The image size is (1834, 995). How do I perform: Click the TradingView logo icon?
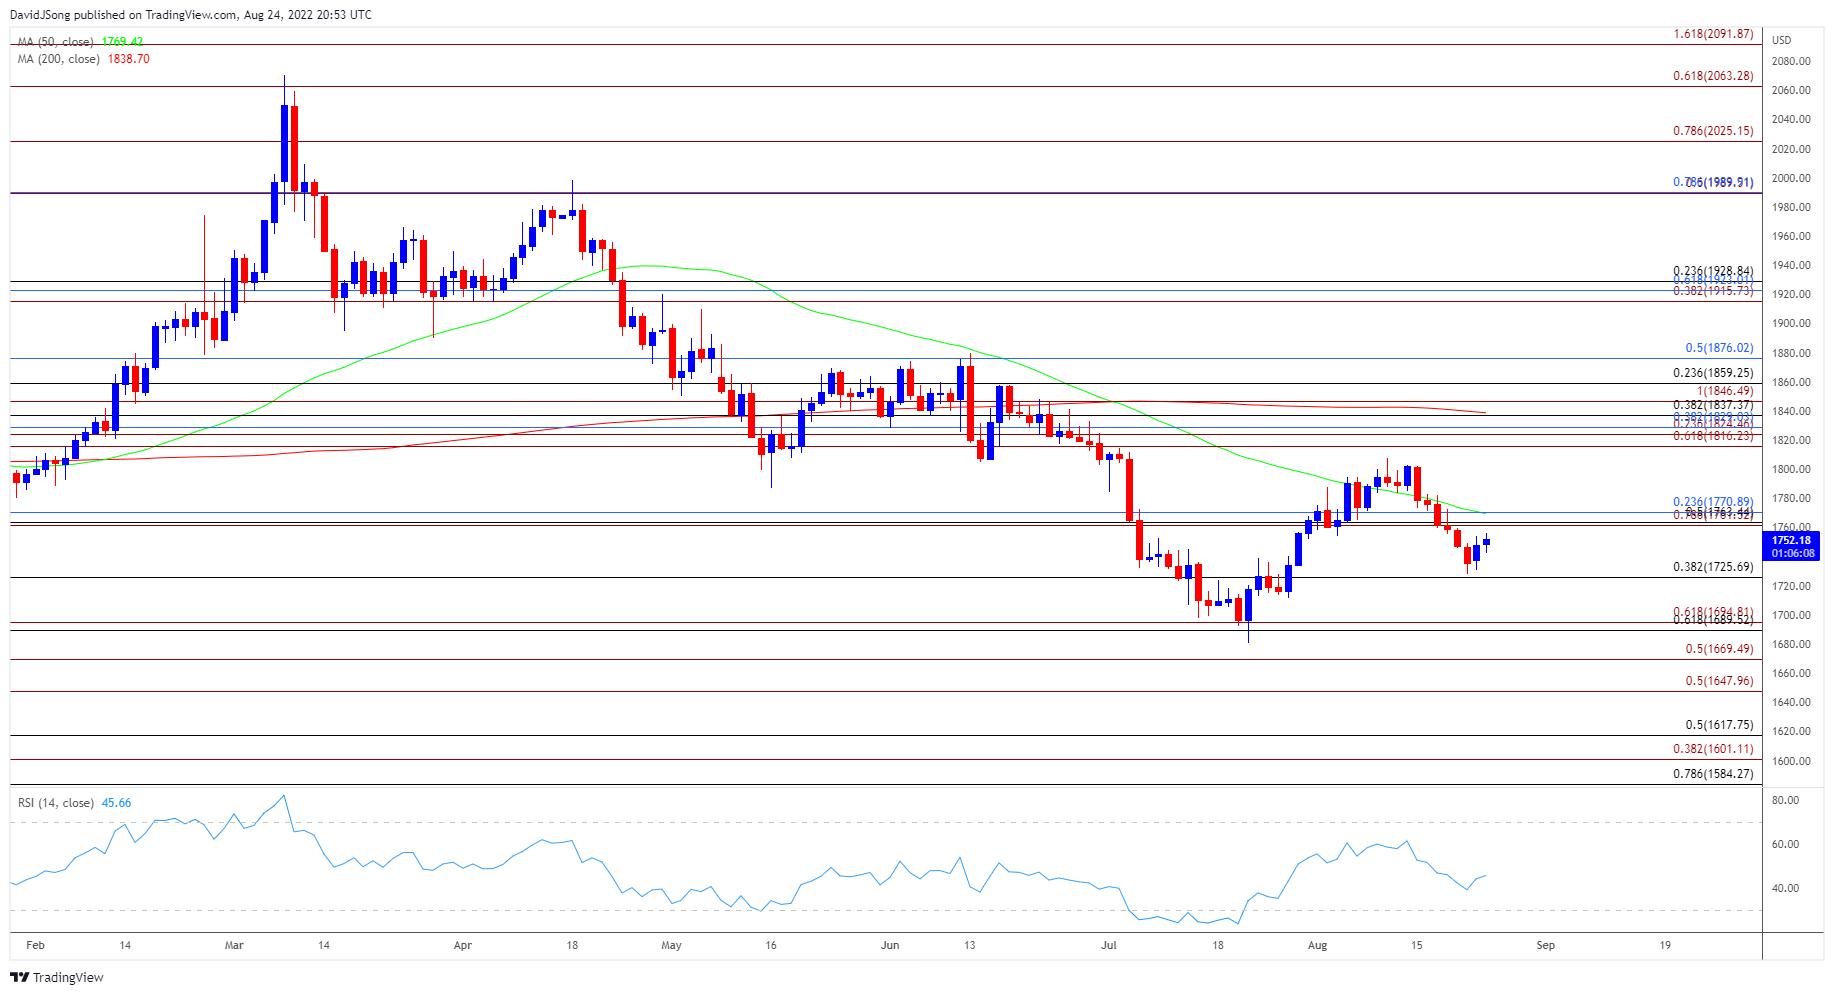pyautogui.click(x=20, y=977)
